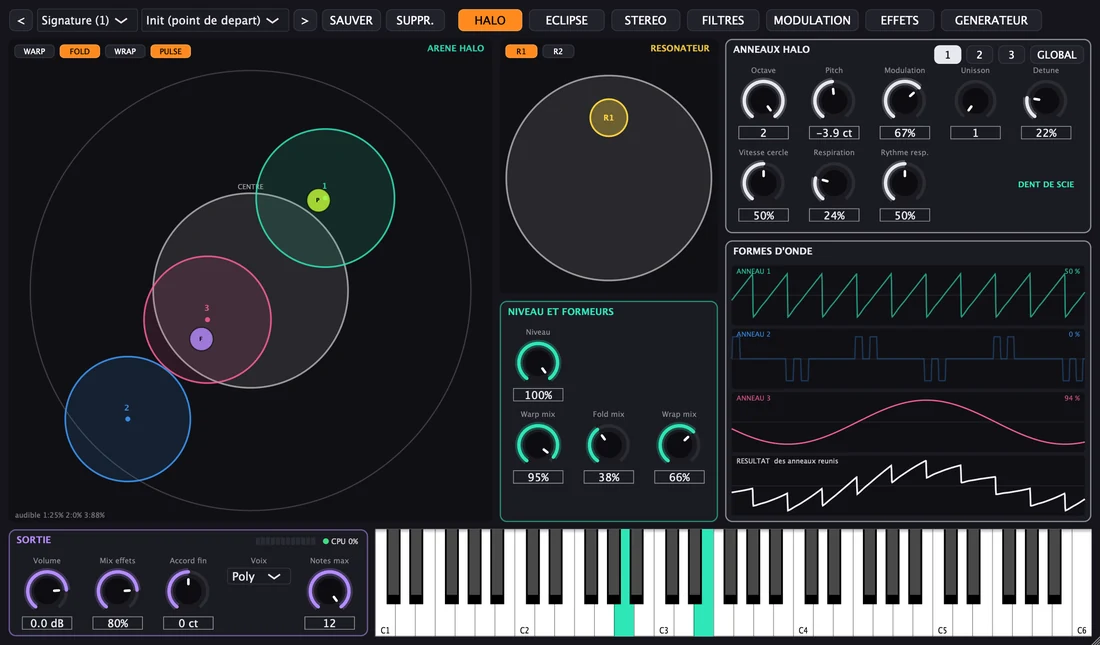
Task: Click the Notes max knob
Action: (329, 591)
